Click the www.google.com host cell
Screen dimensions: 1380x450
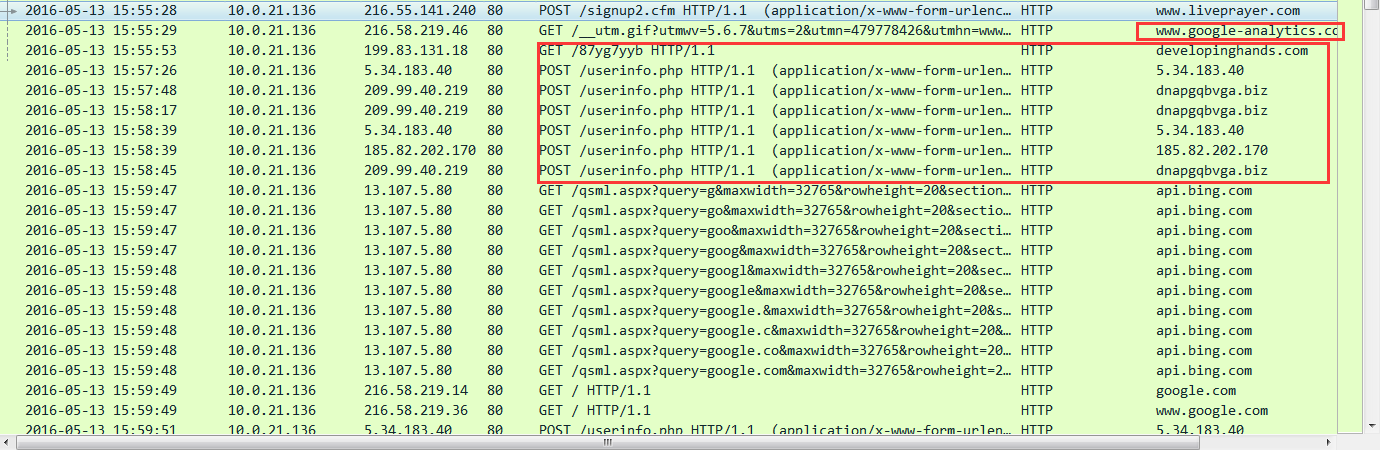click(x=1212, y=410)
